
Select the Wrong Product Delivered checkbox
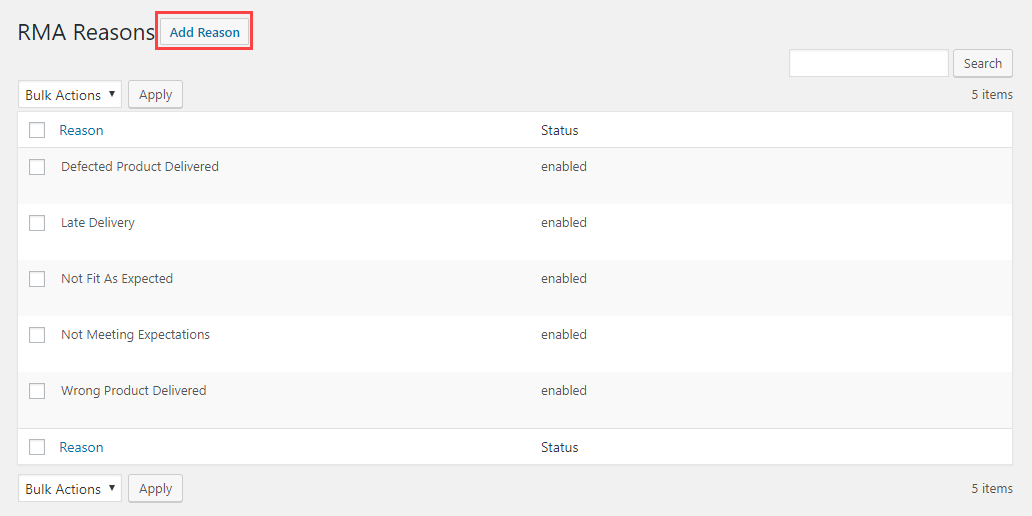tap(37, 391)
